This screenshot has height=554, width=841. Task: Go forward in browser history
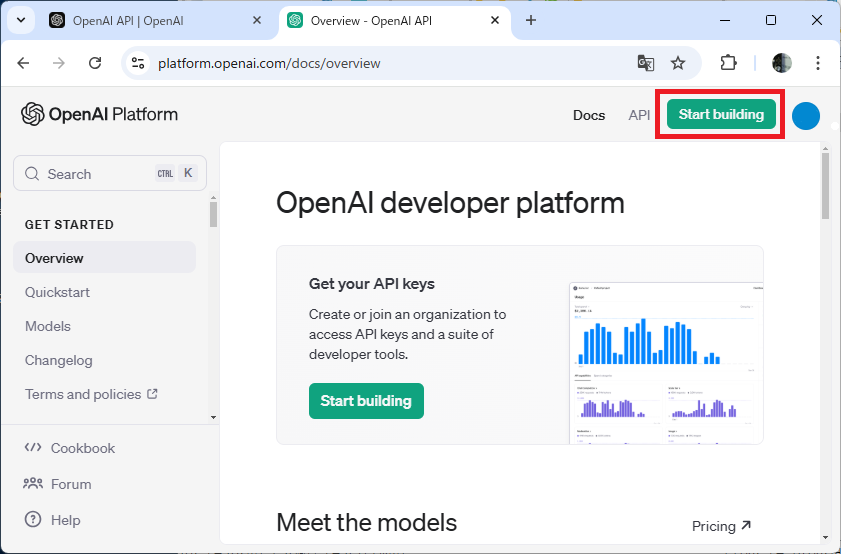coord(59,63)
